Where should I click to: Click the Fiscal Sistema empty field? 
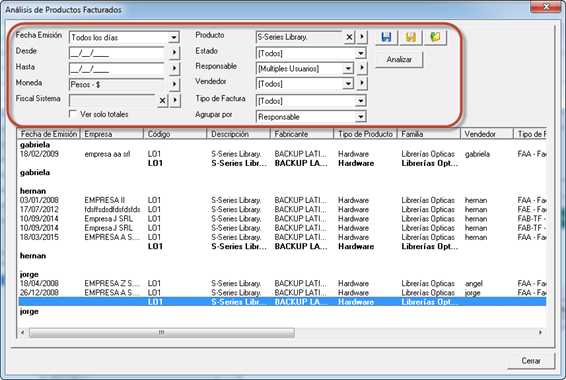click(112, 100)
